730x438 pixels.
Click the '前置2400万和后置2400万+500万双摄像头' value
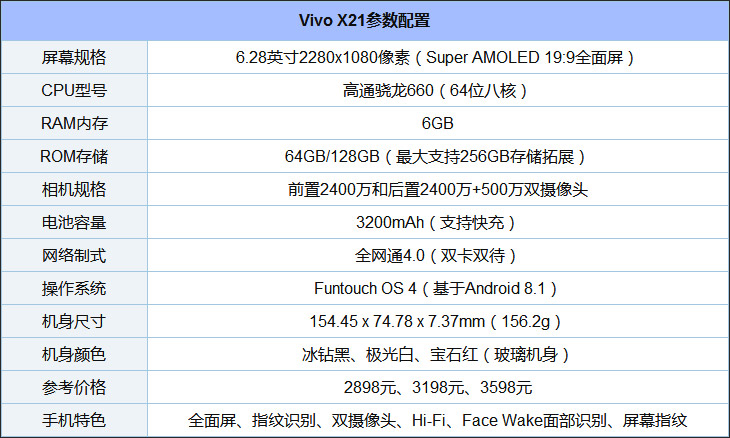(x=438, y=189)
